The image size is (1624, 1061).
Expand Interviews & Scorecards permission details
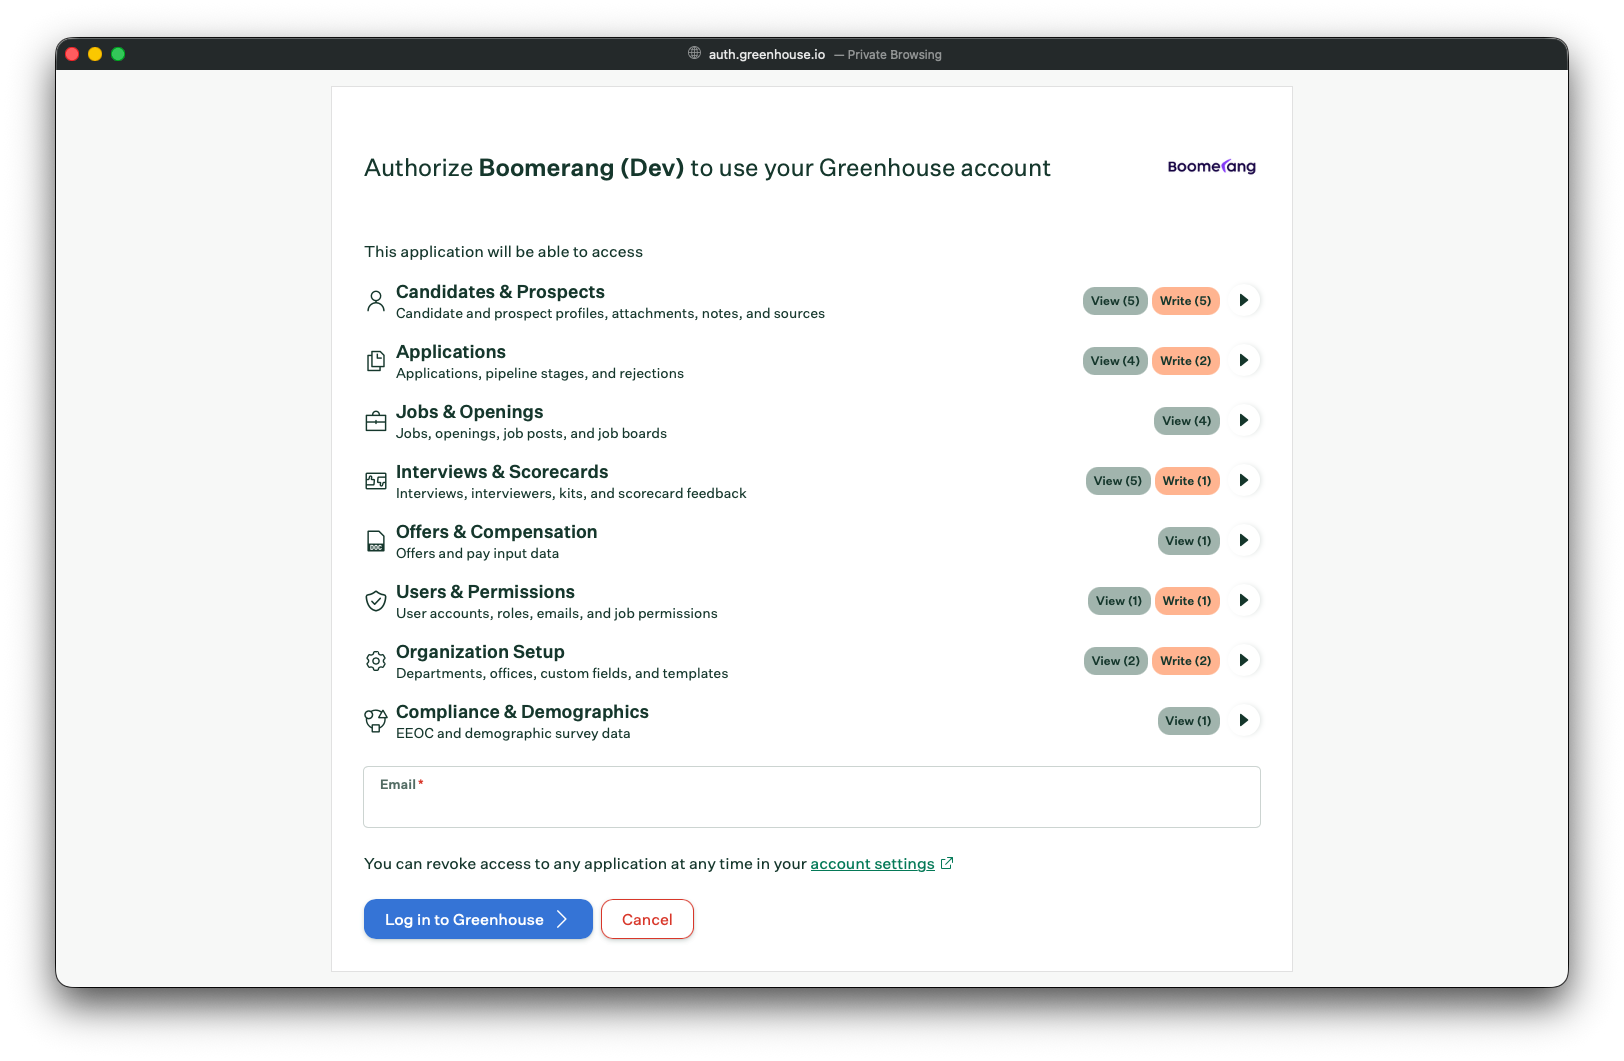pyautogui.click(x=1244, y=480)
